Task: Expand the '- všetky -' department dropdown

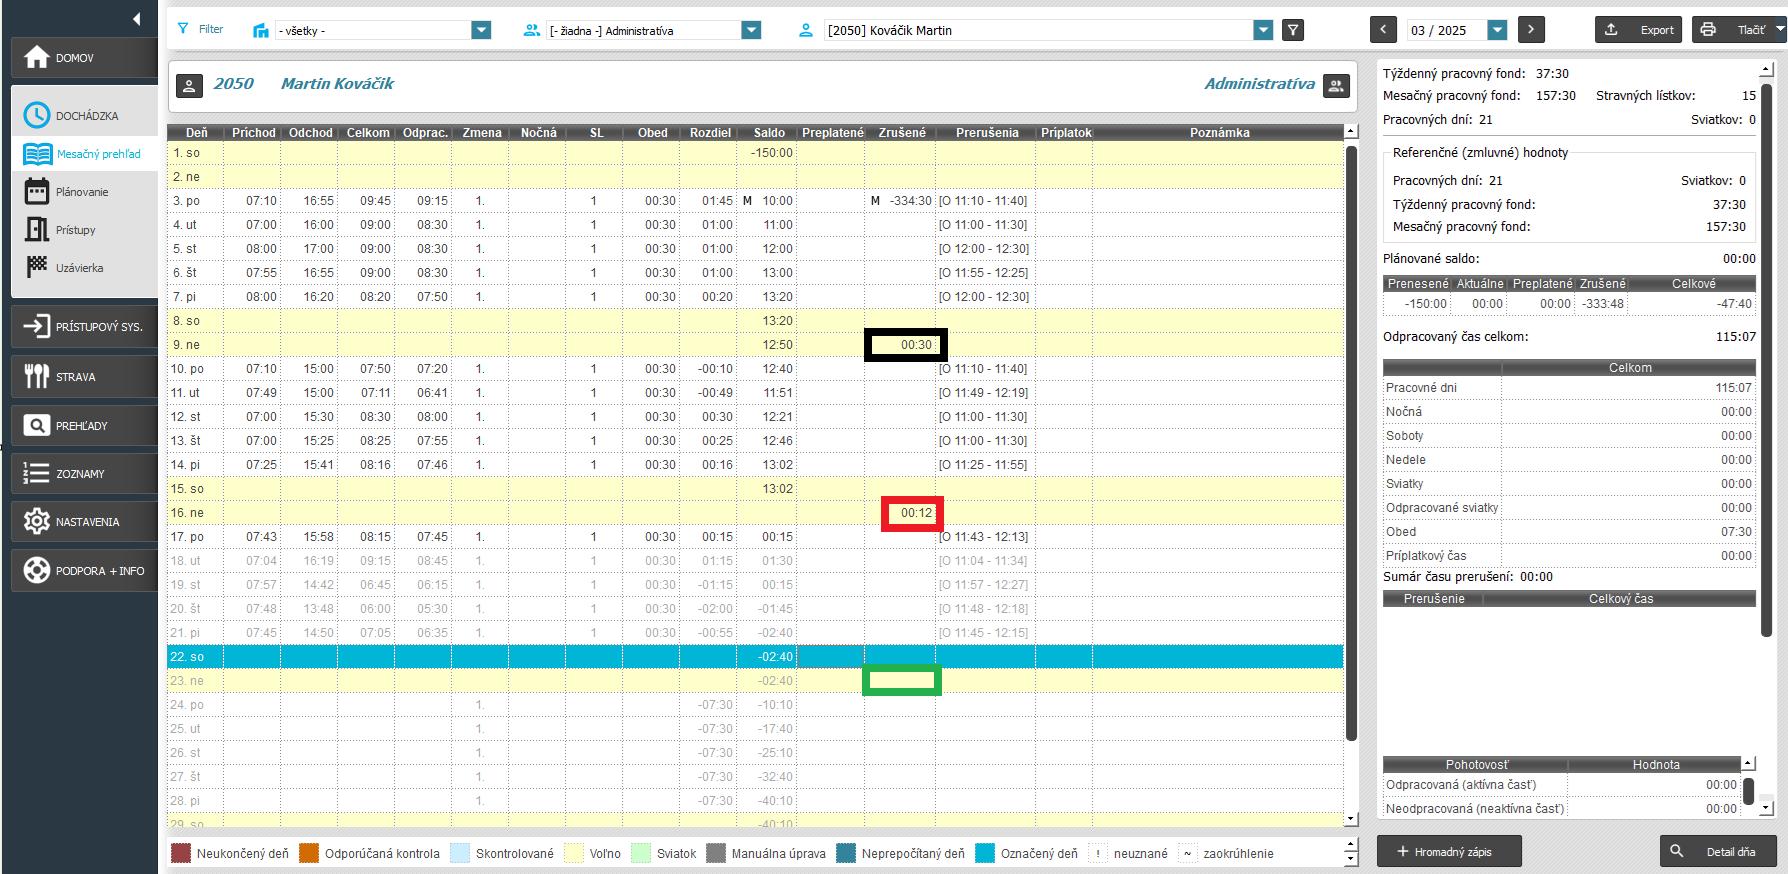Action: click(481, 30)
